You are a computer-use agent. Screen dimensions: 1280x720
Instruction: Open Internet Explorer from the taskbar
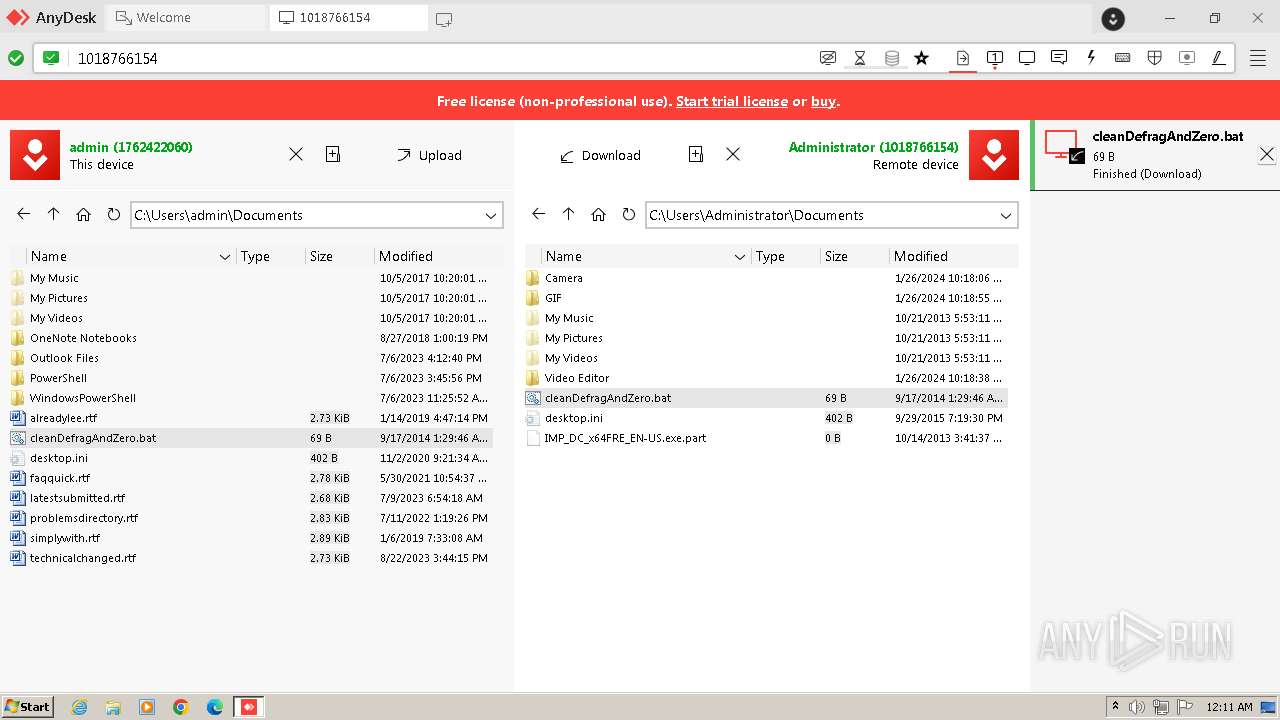pos(79,707)
